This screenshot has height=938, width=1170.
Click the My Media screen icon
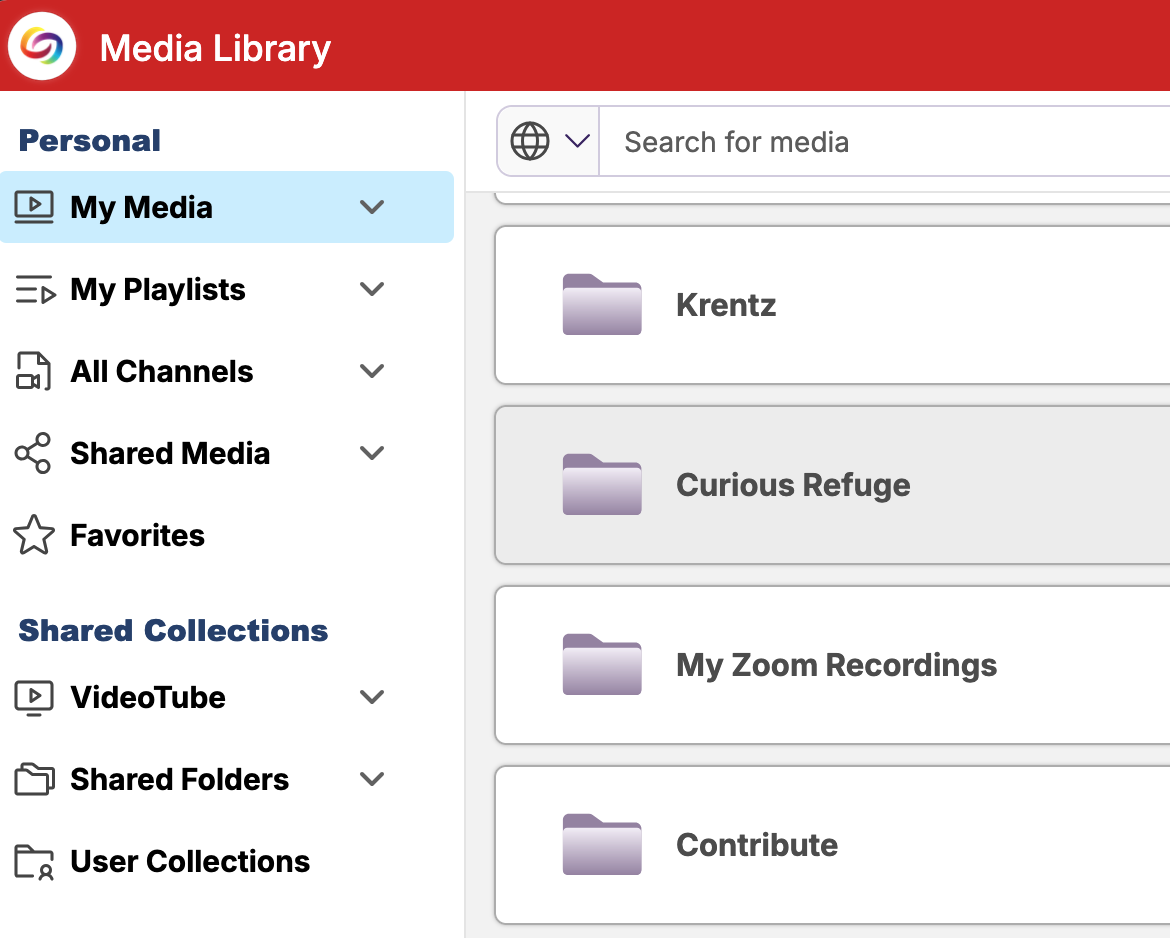coord(34,207)
